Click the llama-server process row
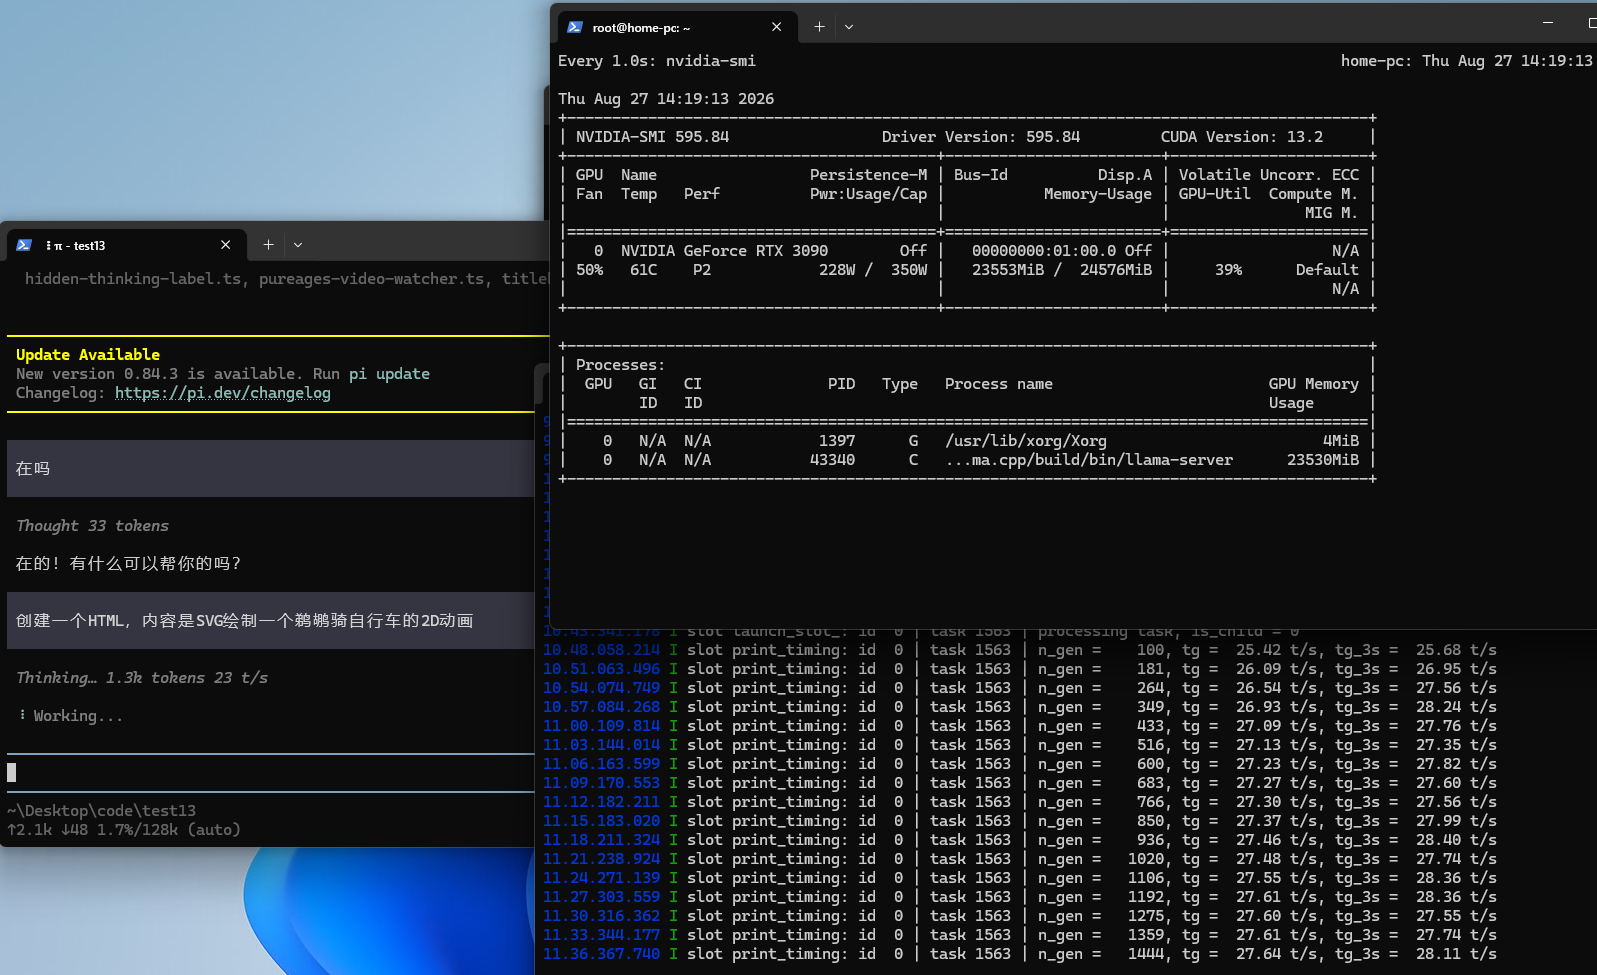This screenshot has width=1597, height=975. [x=967, y=460]
